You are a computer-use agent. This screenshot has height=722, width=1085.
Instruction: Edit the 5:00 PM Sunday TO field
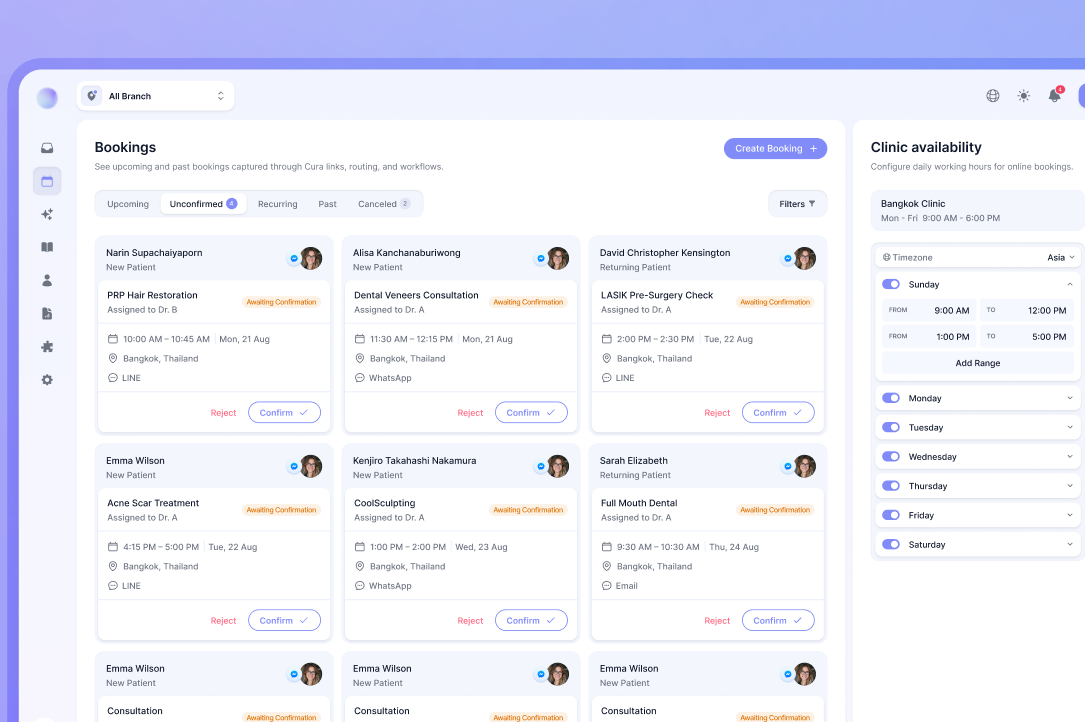[x=1027, y=336]
